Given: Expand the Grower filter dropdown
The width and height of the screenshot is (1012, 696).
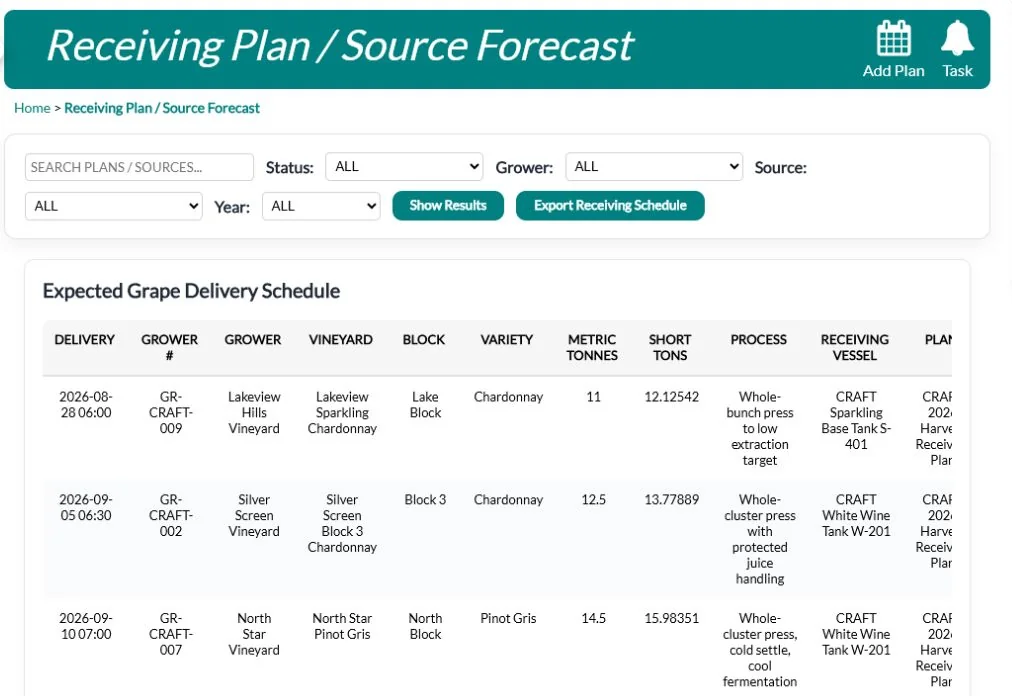Looking at the screenshot, I should [654, 167].
